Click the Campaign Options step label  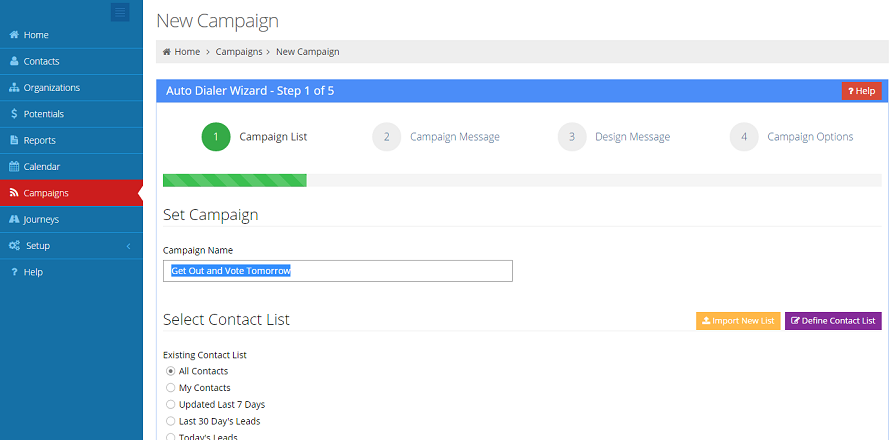810,137
